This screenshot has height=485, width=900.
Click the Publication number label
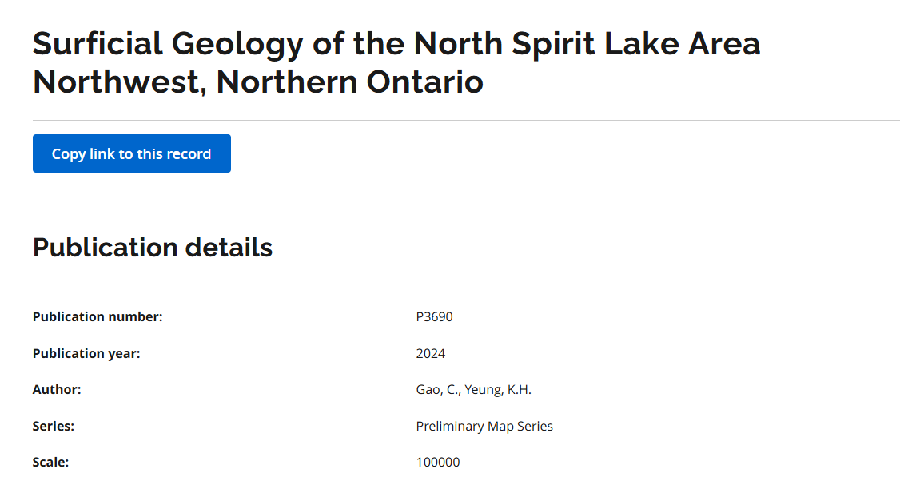coord(97,317)
